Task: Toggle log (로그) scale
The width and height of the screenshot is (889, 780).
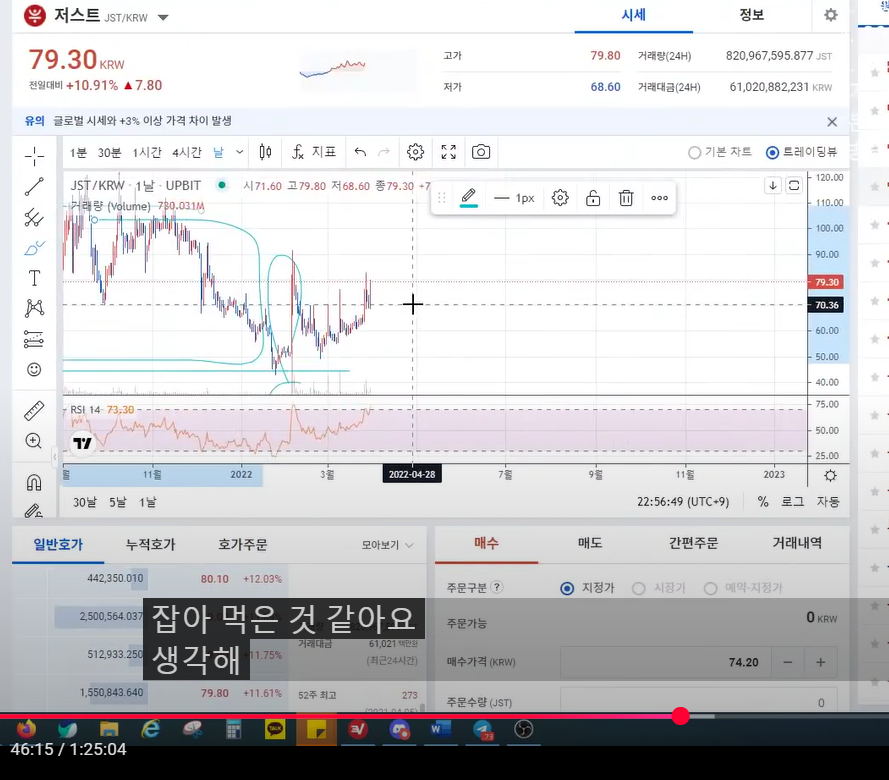Action: pyautogui.click(x=793, y=502)
